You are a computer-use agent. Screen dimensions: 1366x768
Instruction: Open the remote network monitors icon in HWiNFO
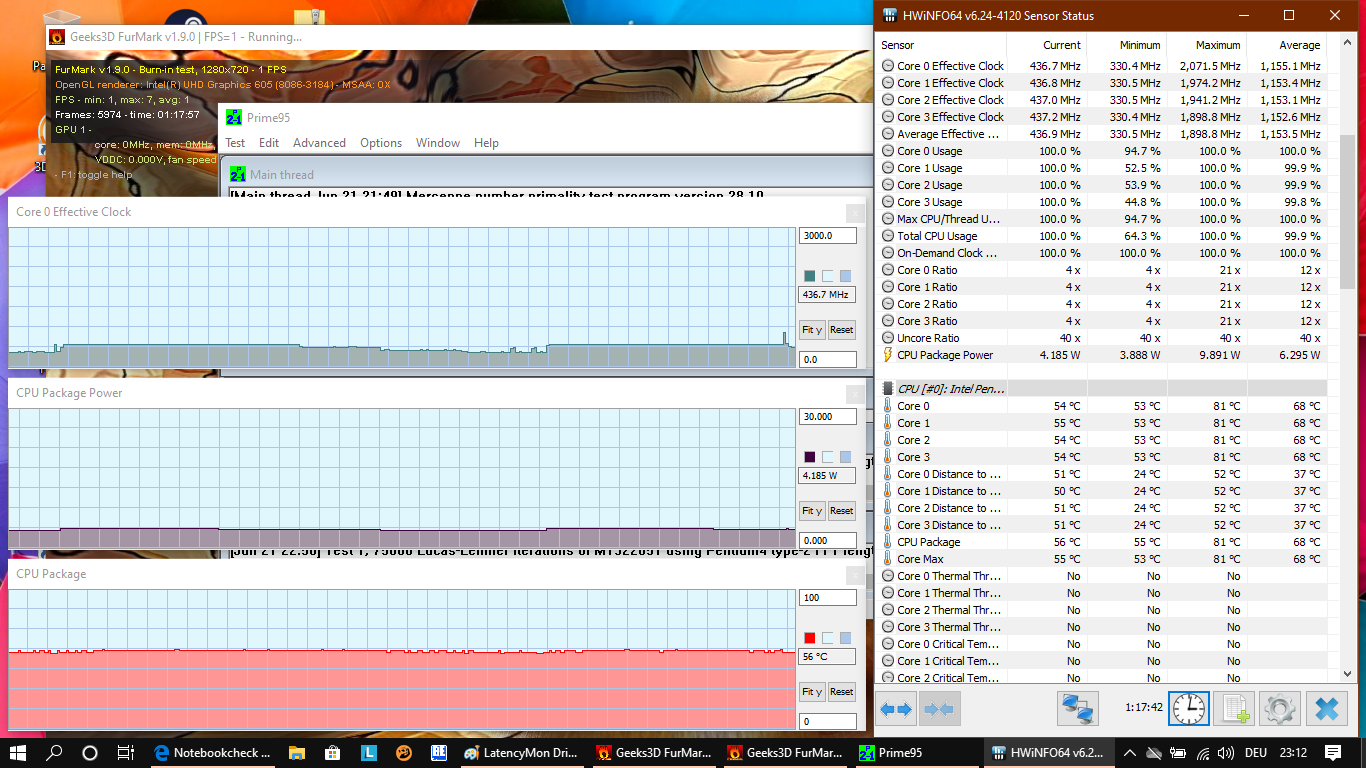[x=1078, y=709]
